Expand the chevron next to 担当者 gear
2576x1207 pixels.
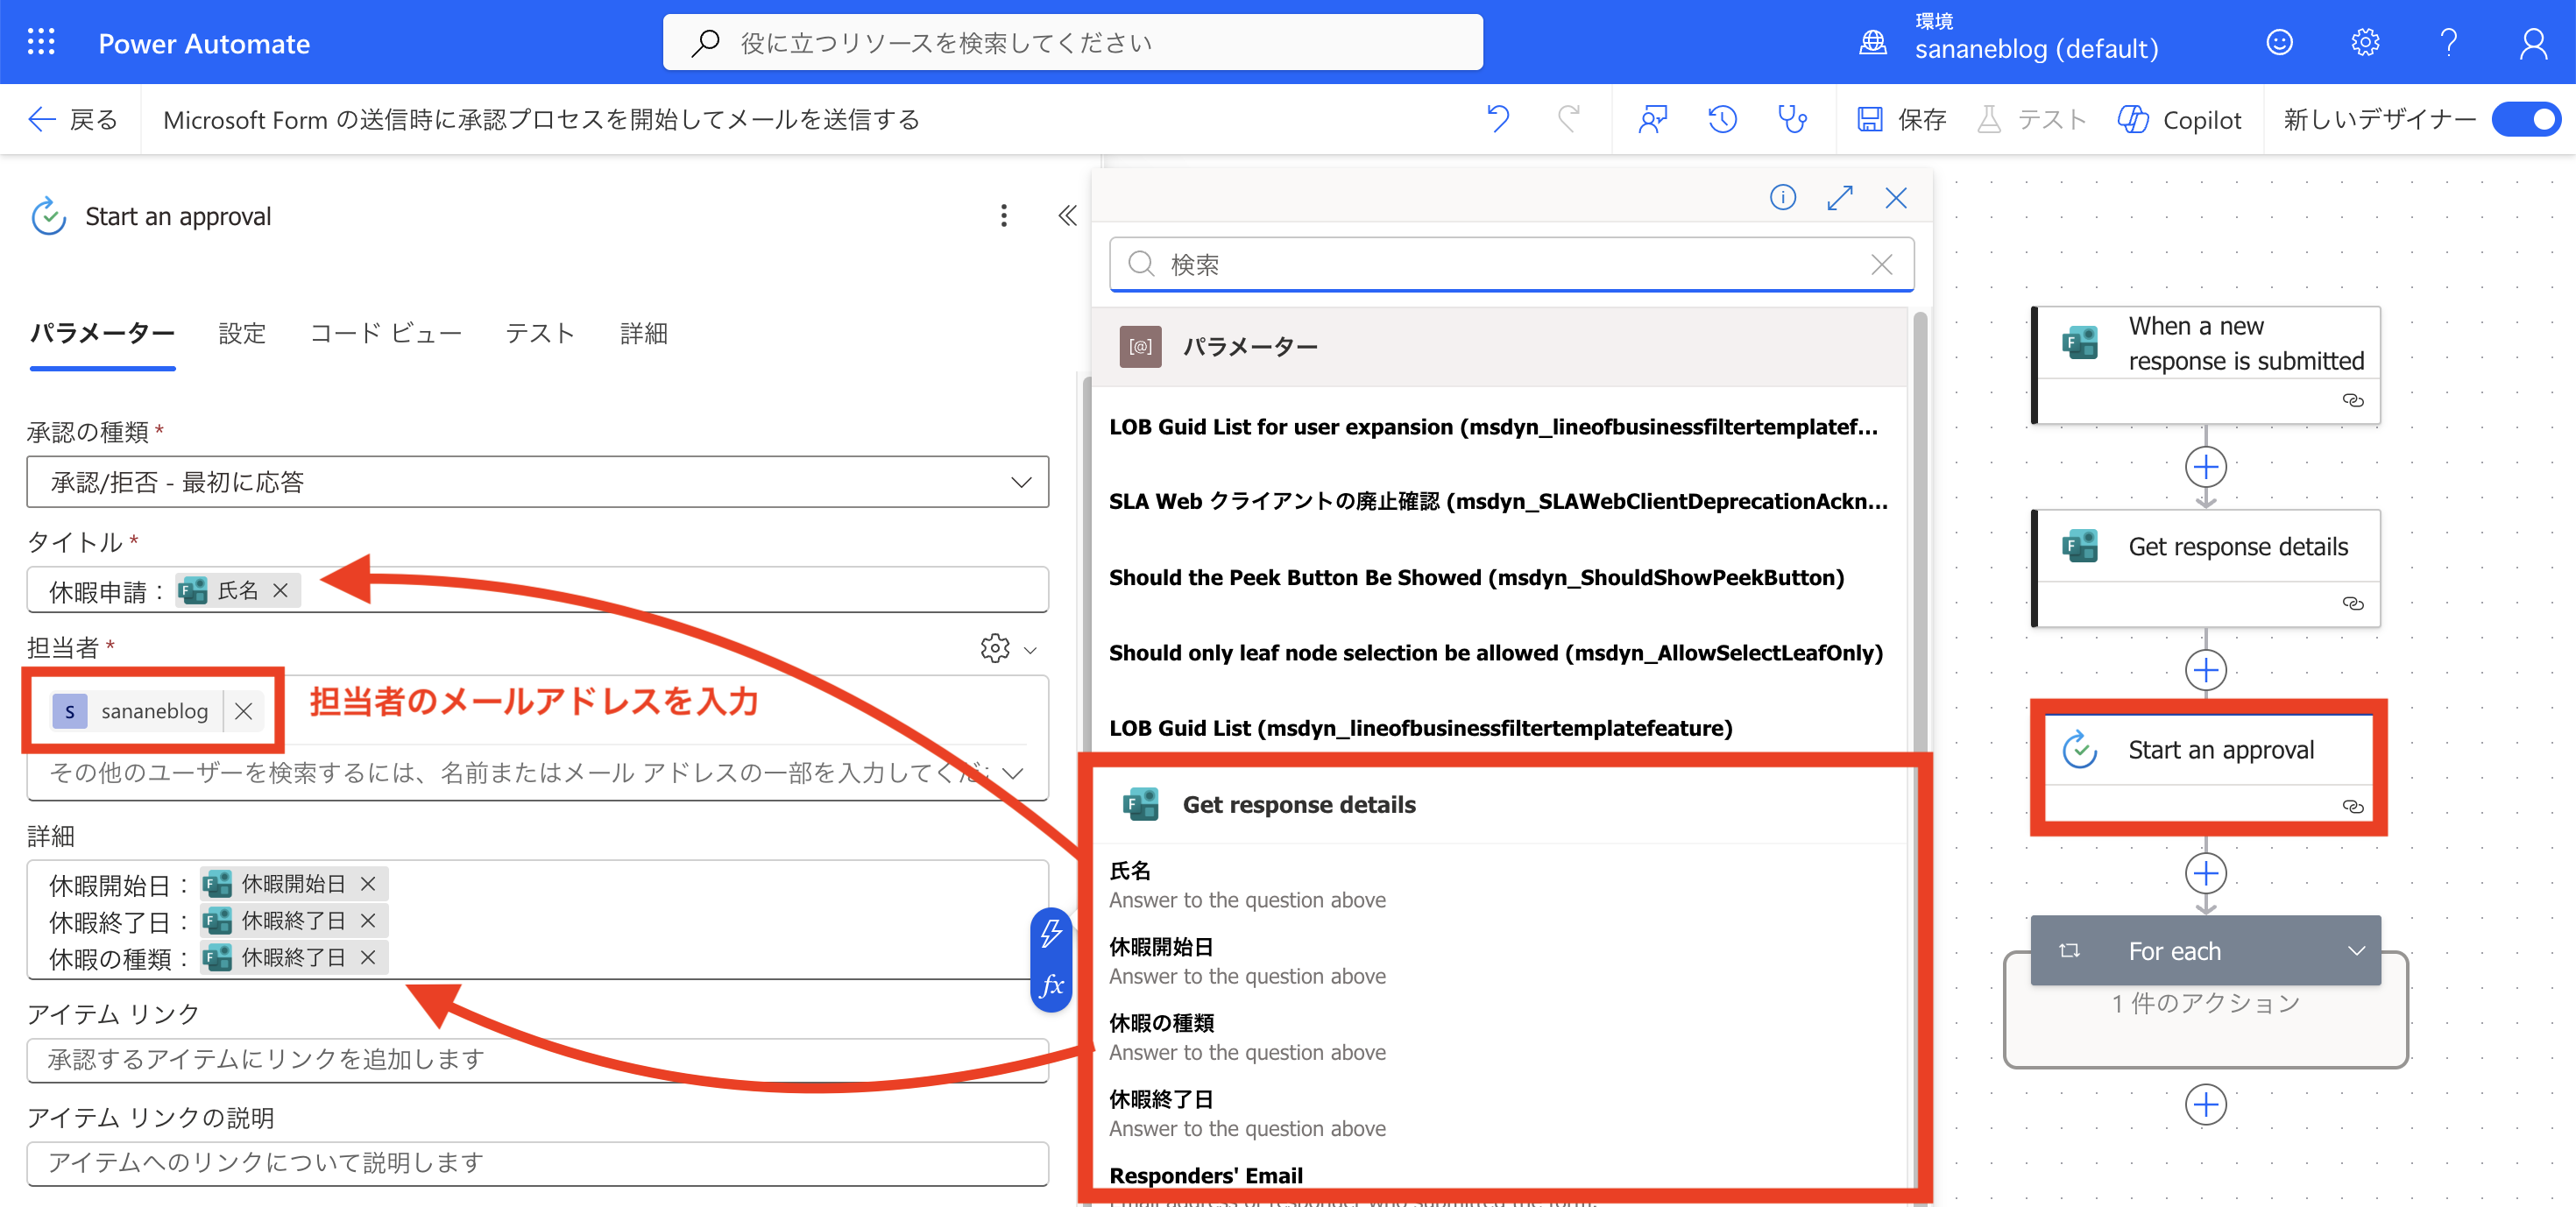(1030, 650)
